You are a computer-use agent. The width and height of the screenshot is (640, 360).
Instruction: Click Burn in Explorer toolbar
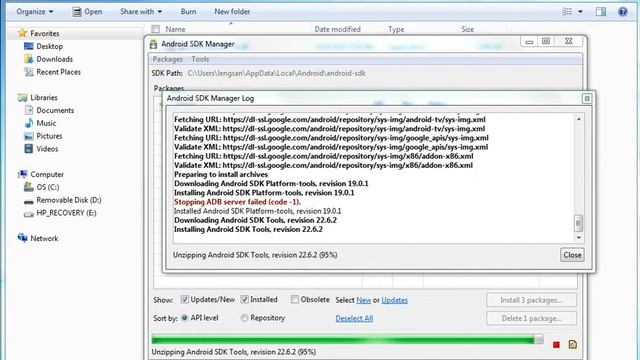pyautogui.click(x=189, y=11)
